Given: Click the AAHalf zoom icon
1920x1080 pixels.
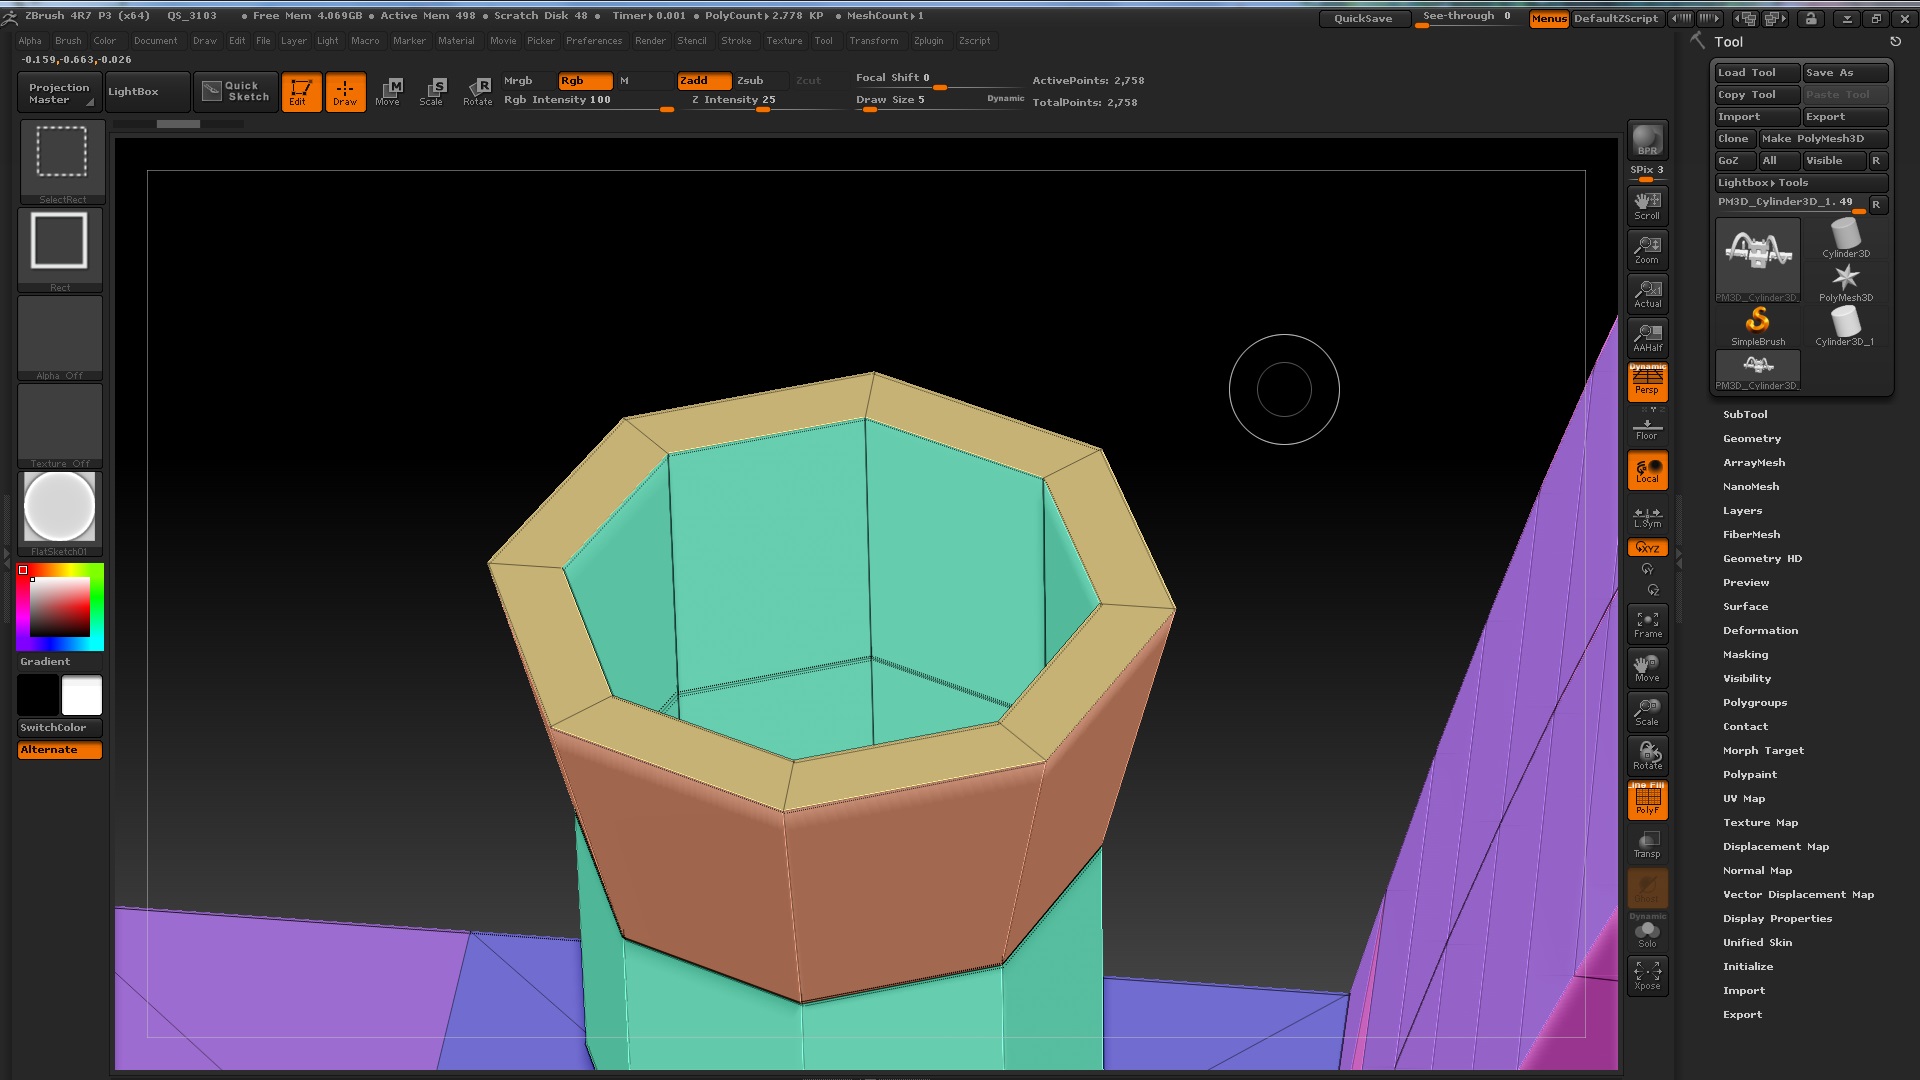Looking at the screenshot, I should click(x=1647, y=337).
